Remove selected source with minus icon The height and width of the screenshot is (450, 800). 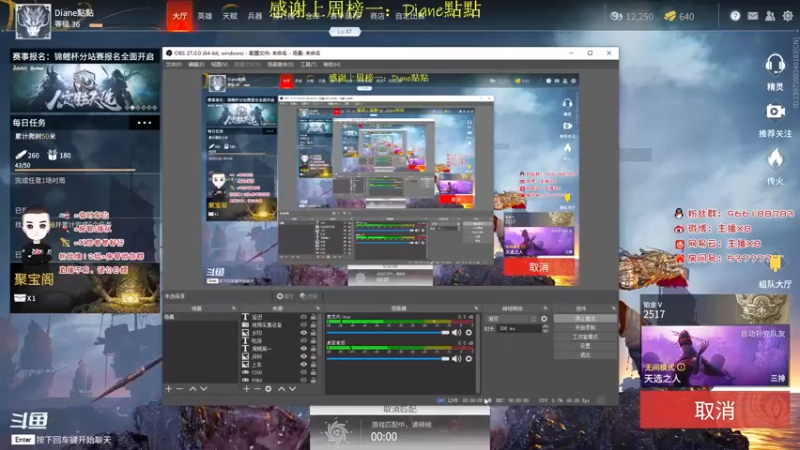(257, 389)
